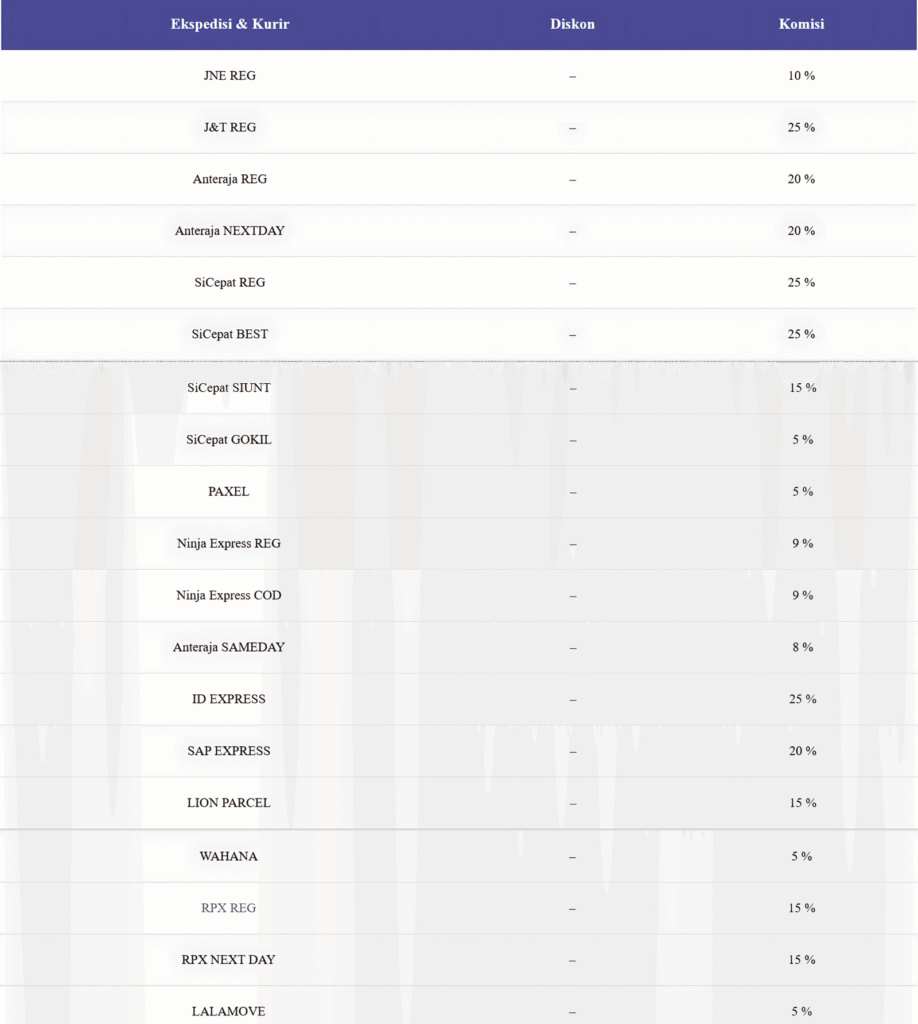The height and width of the screenshot is (1024, 918).
Task: Click the PAXEL courier entry
Action: coord(229,492)
